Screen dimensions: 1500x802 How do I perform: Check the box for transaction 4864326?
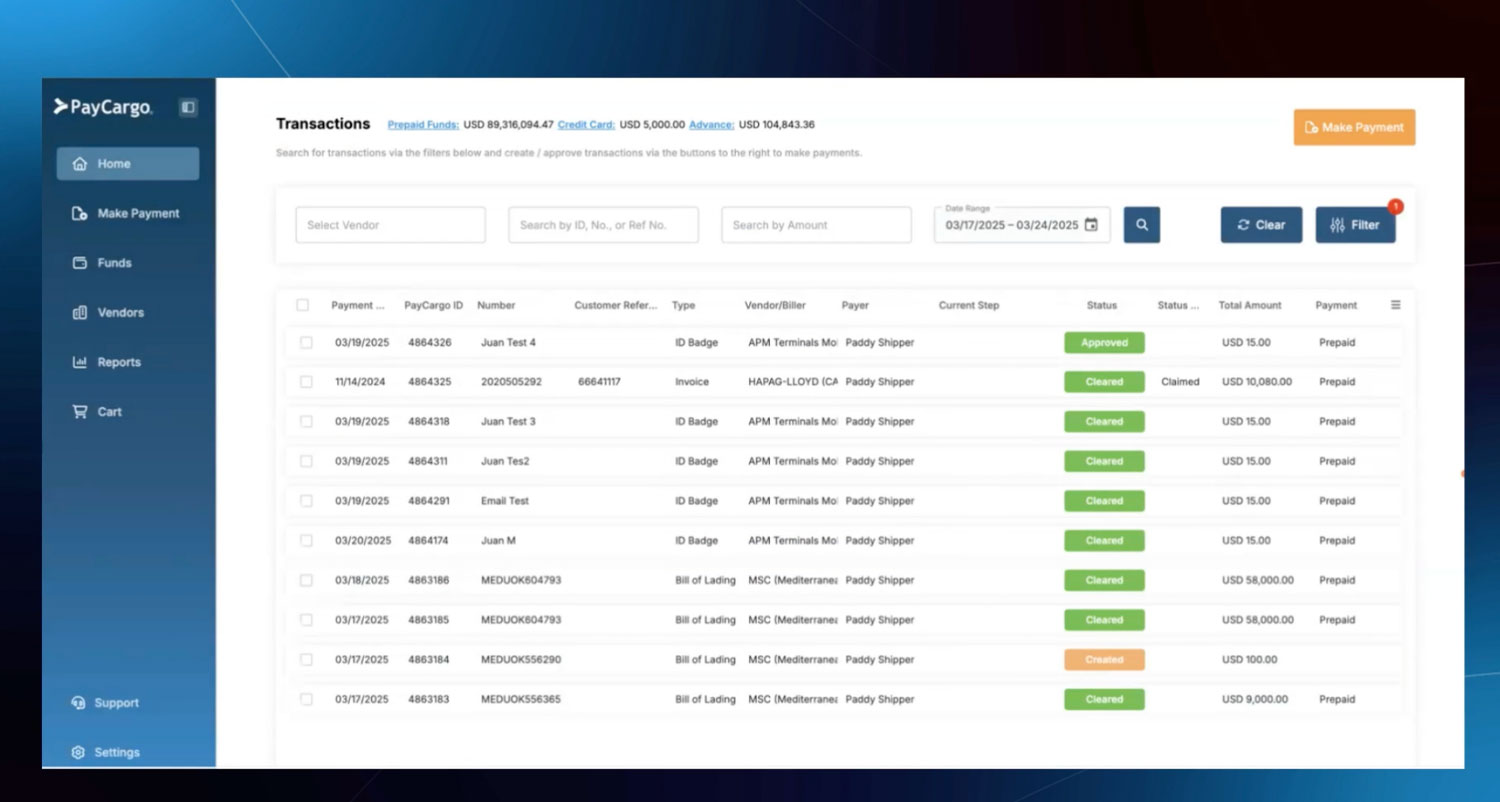306,343
